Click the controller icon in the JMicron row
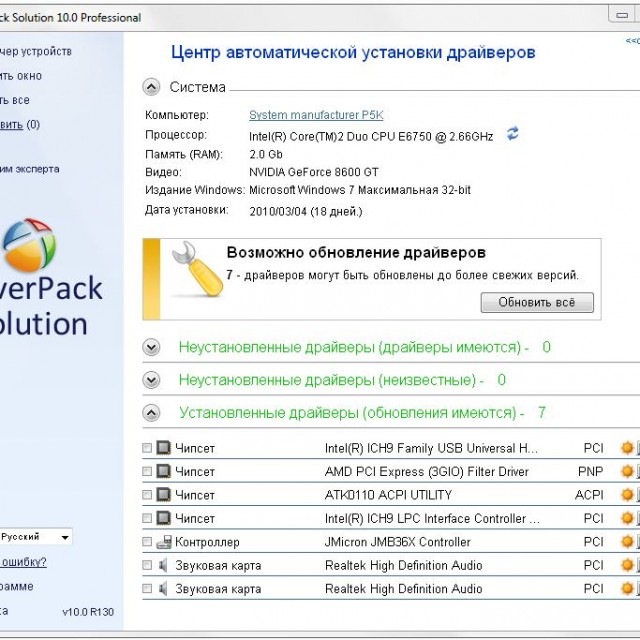640x640 pixels. tap(163, 542)
